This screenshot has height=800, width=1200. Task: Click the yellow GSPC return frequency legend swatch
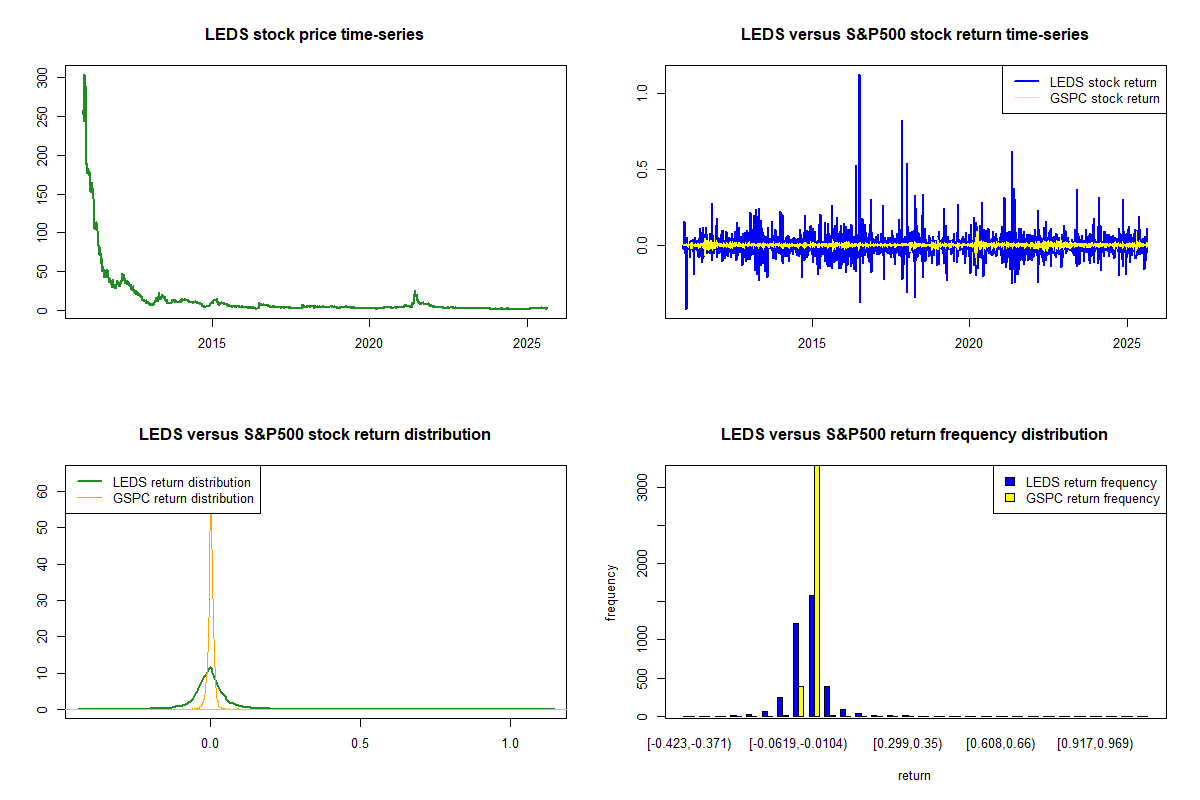[1013, 498]
